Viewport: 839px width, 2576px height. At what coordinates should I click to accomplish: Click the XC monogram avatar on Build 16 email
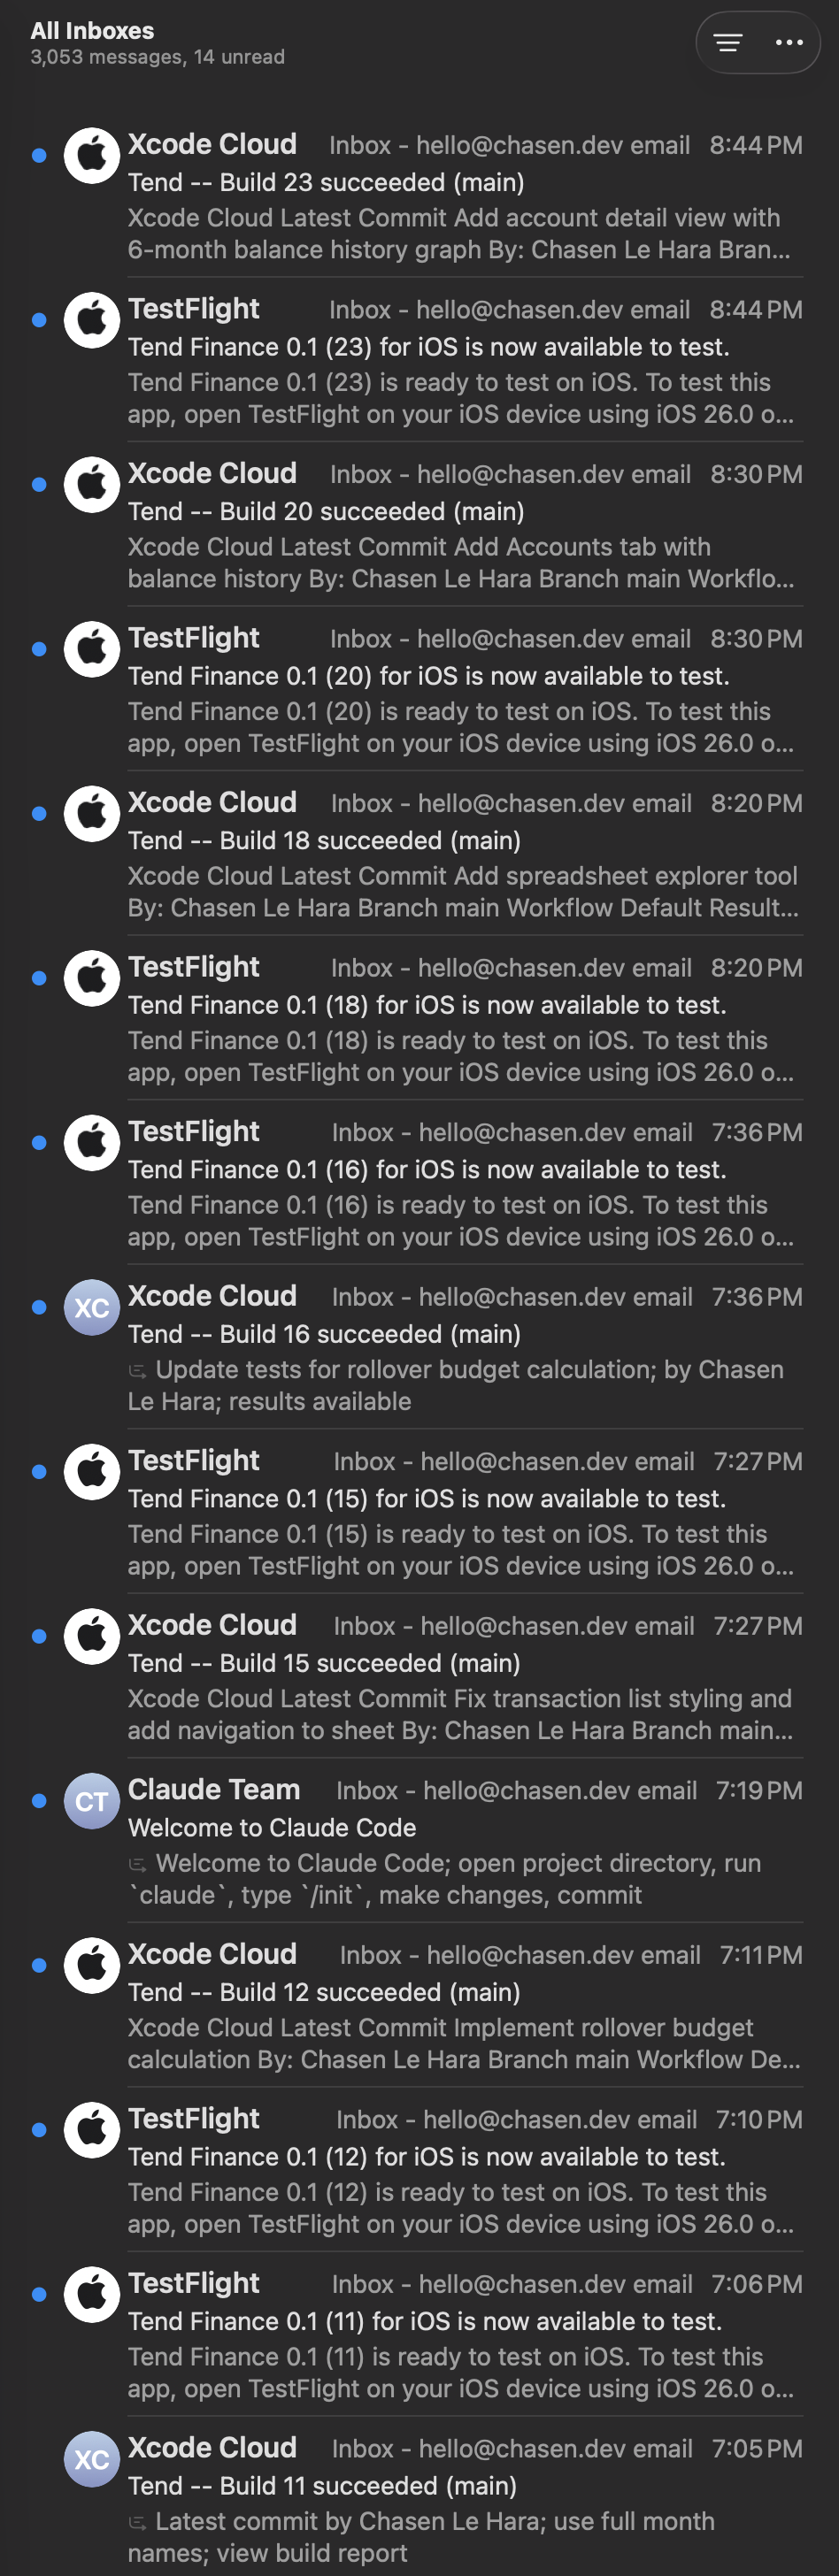pyautogui.click(x=91, y=1307)
